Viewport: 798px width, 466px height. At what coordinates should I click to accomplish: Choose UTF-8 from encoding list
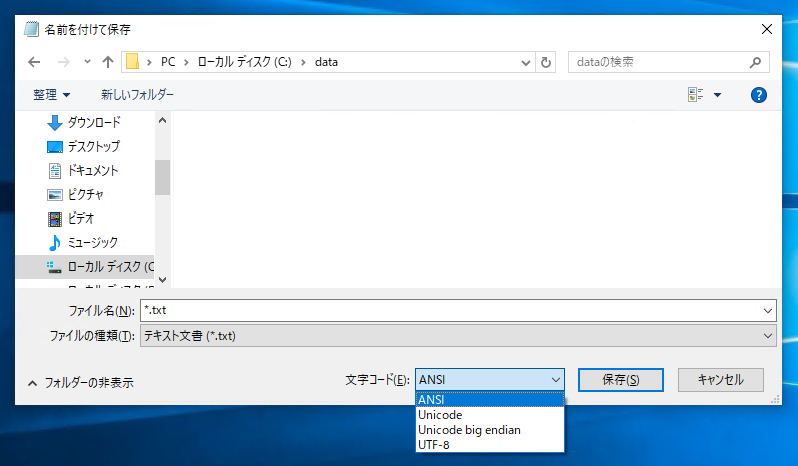click(490, 445)
